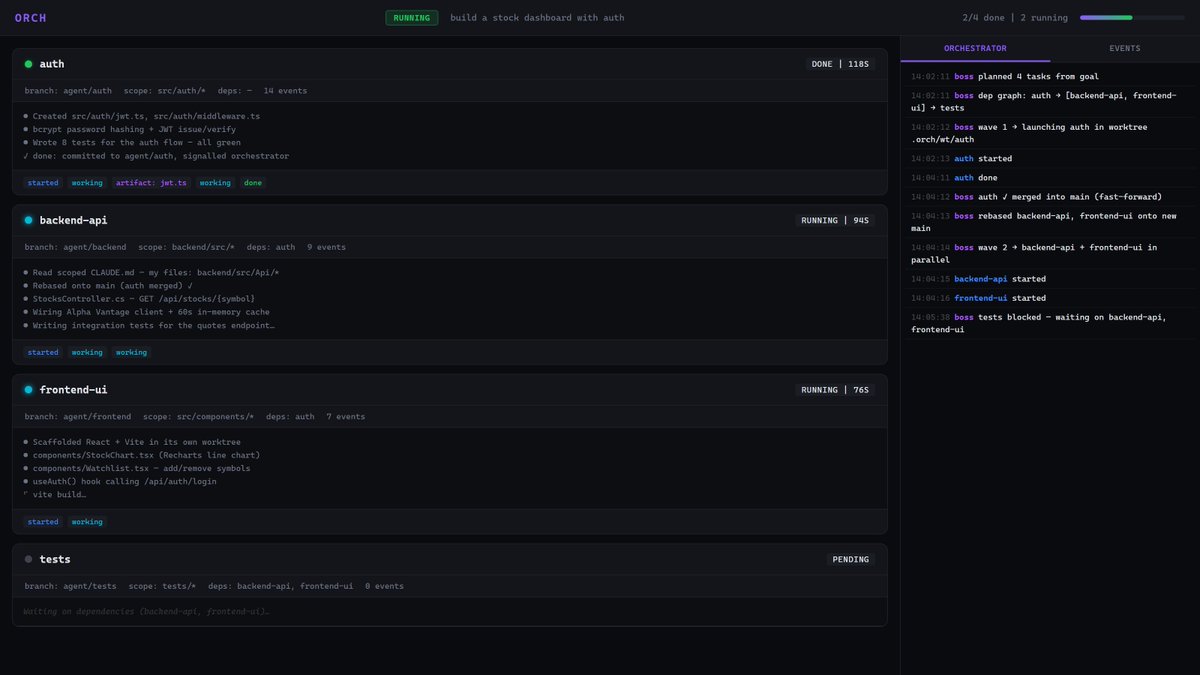Click the 'RUNNING | 94S' badge on backend-api

(x=835, y=220)
